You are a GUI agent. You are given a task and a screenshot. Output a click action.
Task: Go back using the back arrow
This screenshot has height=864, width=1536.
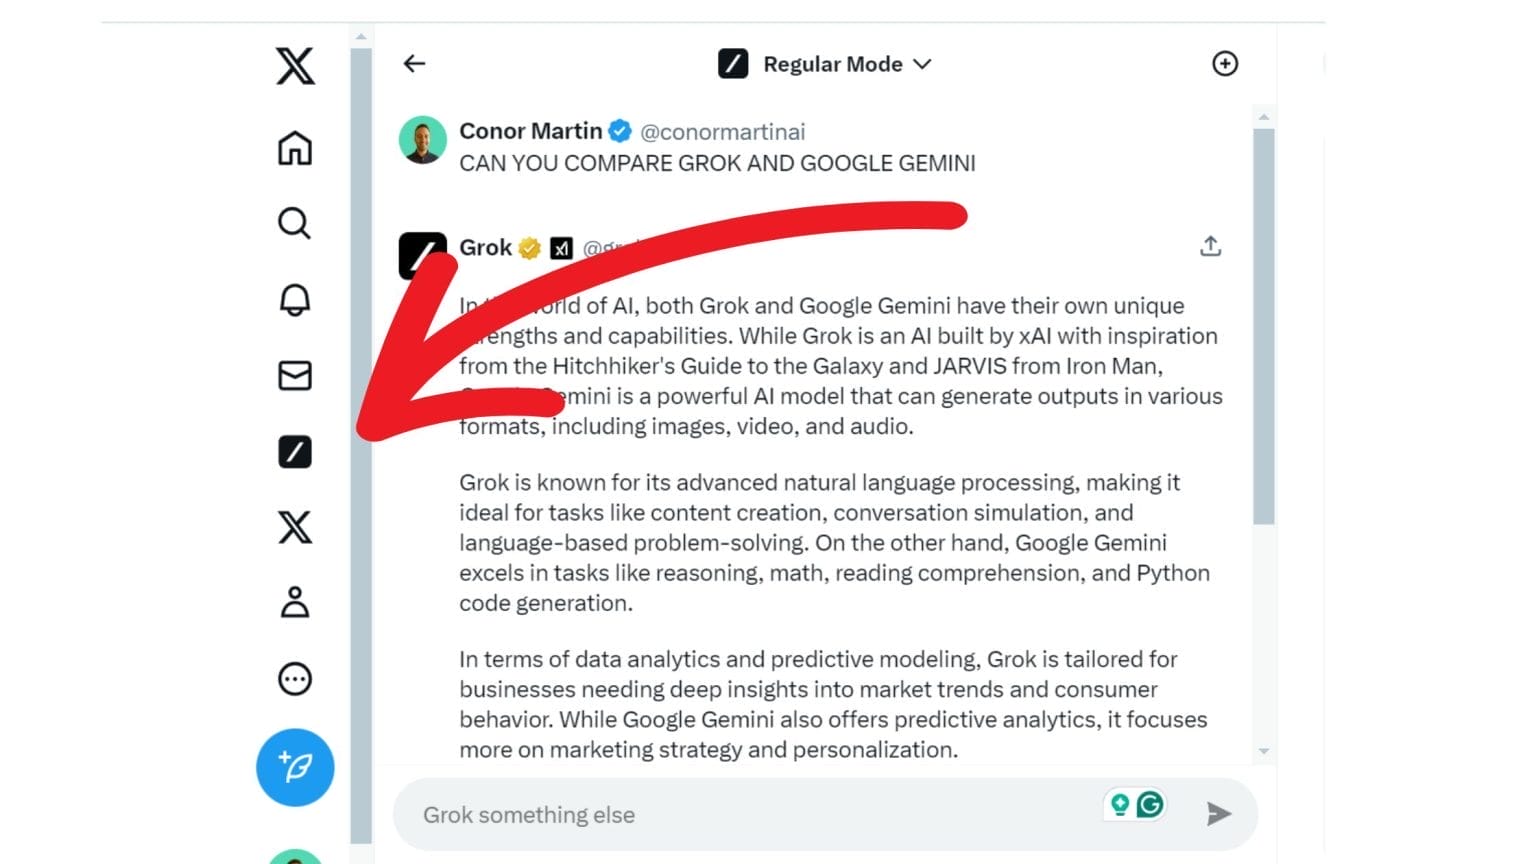click(413, 63)
